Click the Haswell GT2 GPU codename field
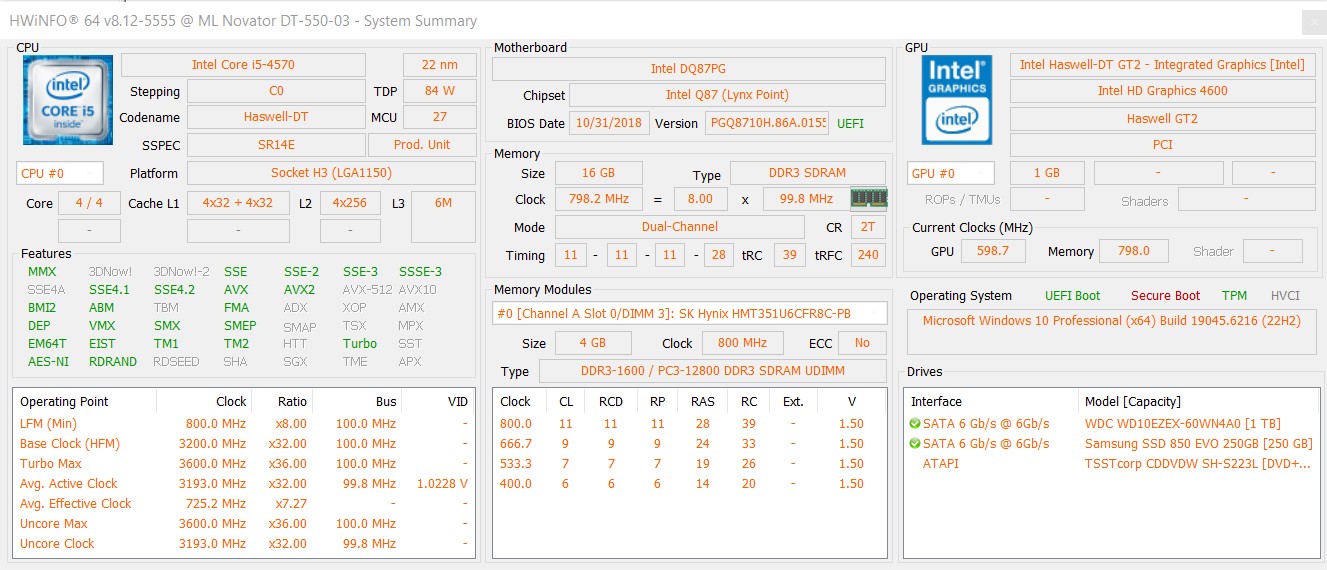 (x=1162, y=118)
